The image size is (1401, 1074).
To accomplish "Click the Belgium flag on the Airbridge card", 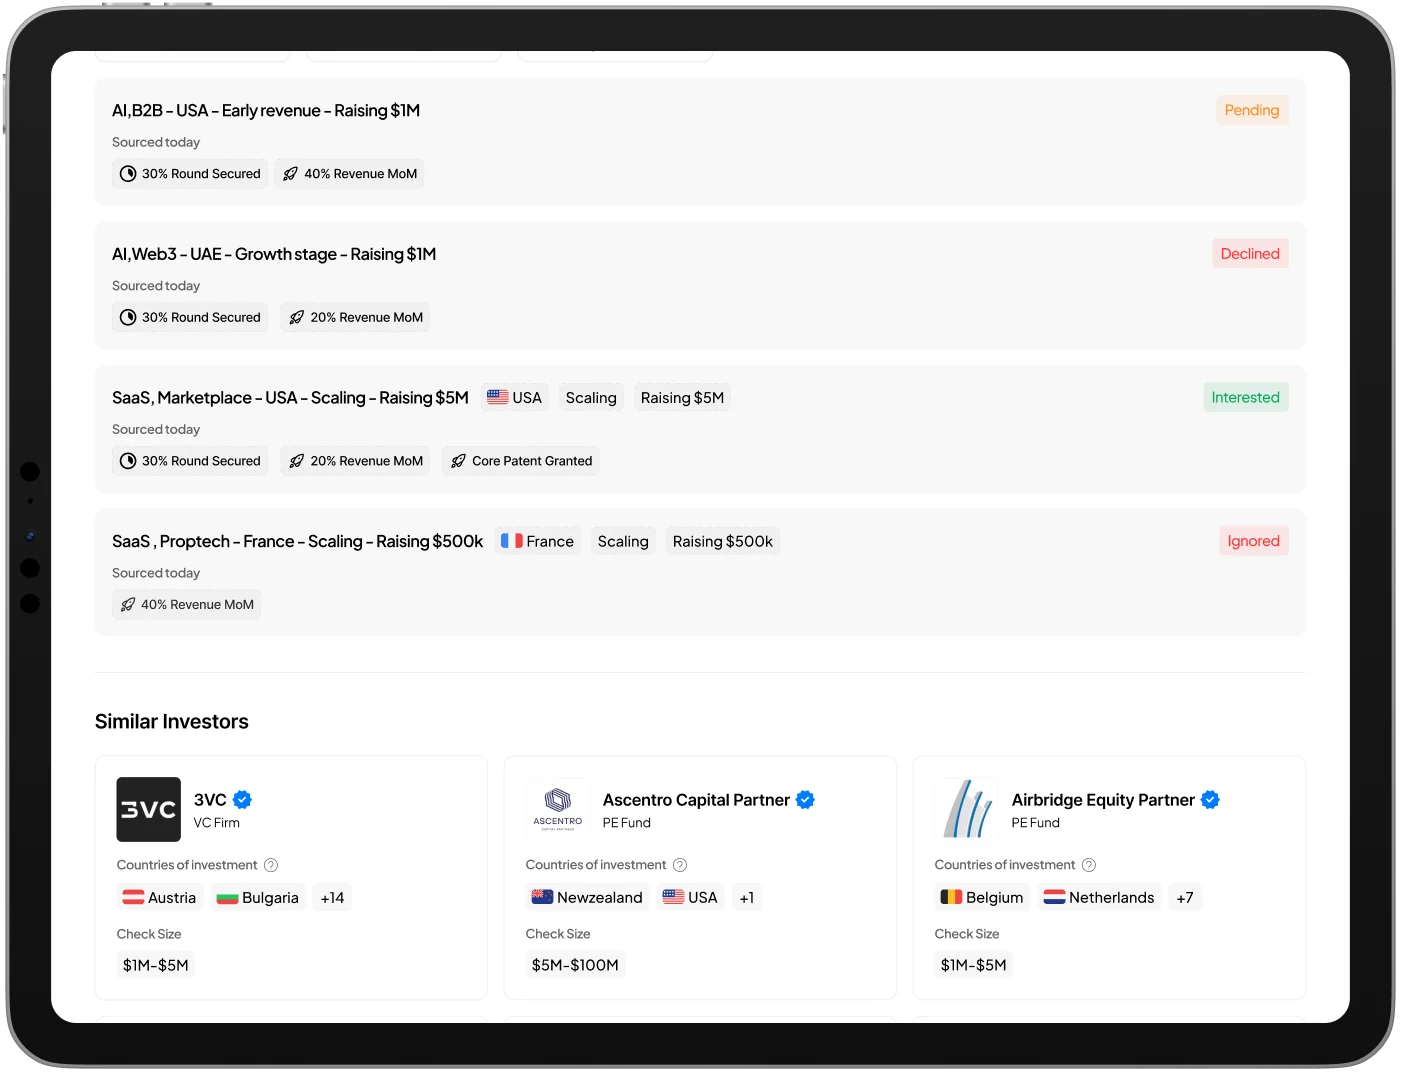I will point(951,898).
